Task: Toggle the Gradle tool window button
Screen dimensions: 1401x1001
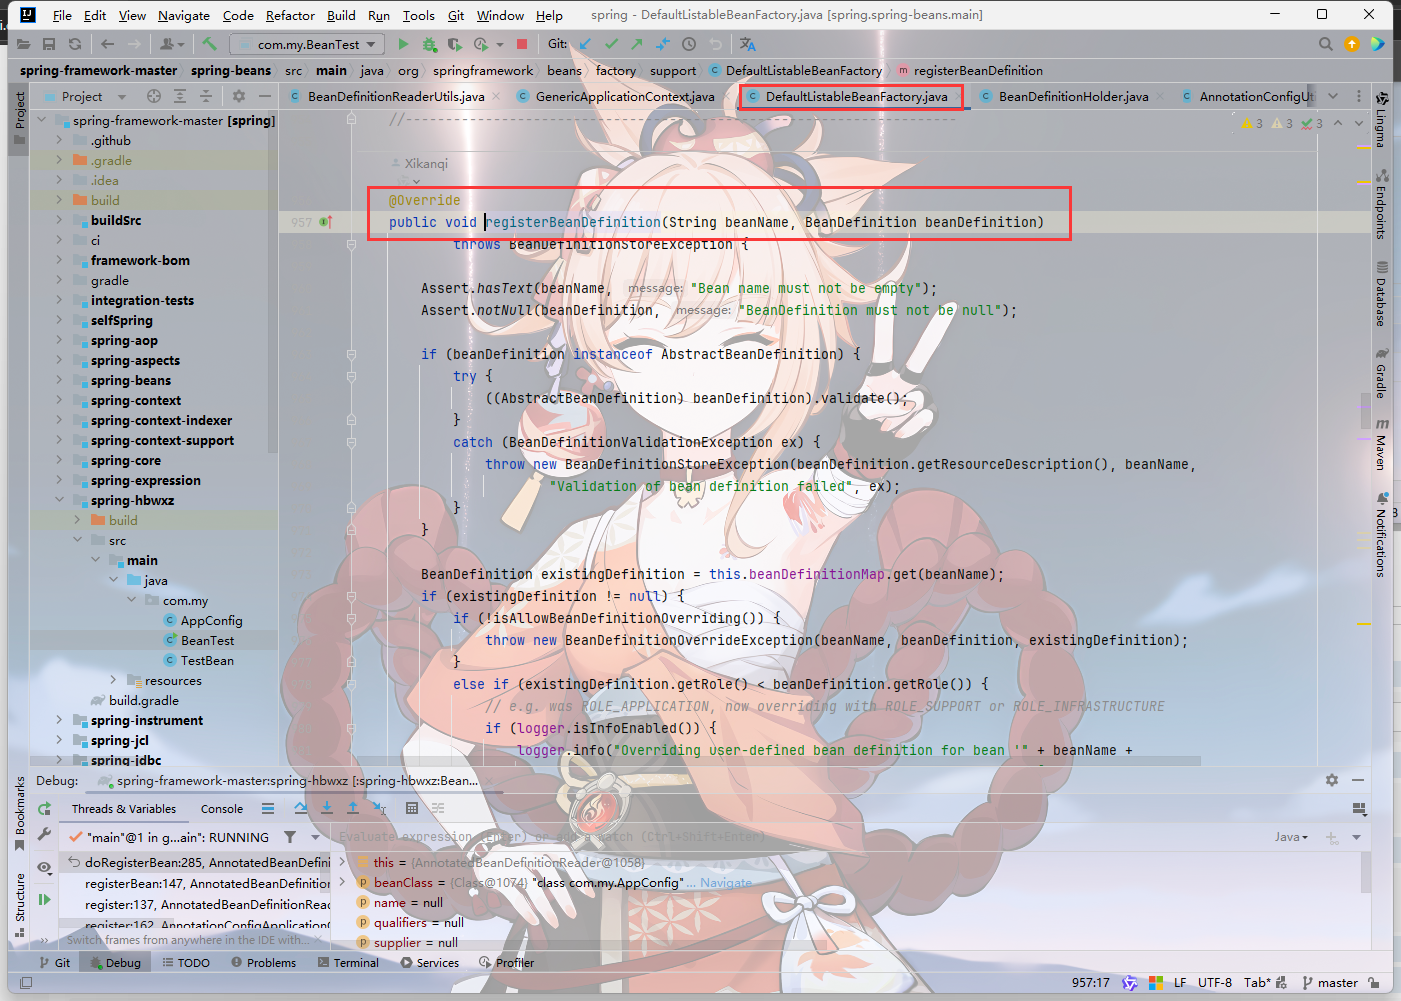Action: (x=1381, y=373)
